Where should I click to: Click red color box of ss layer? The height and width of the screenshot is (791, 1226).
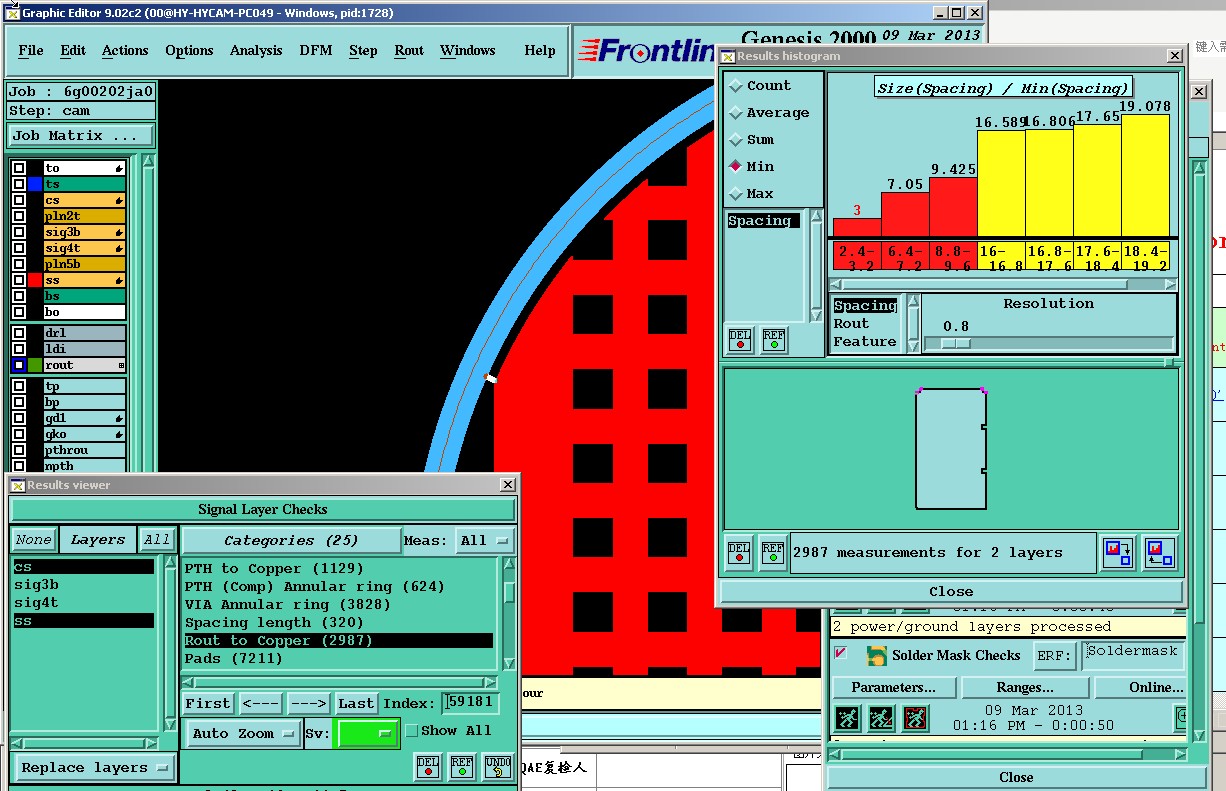tap(35, 280)
